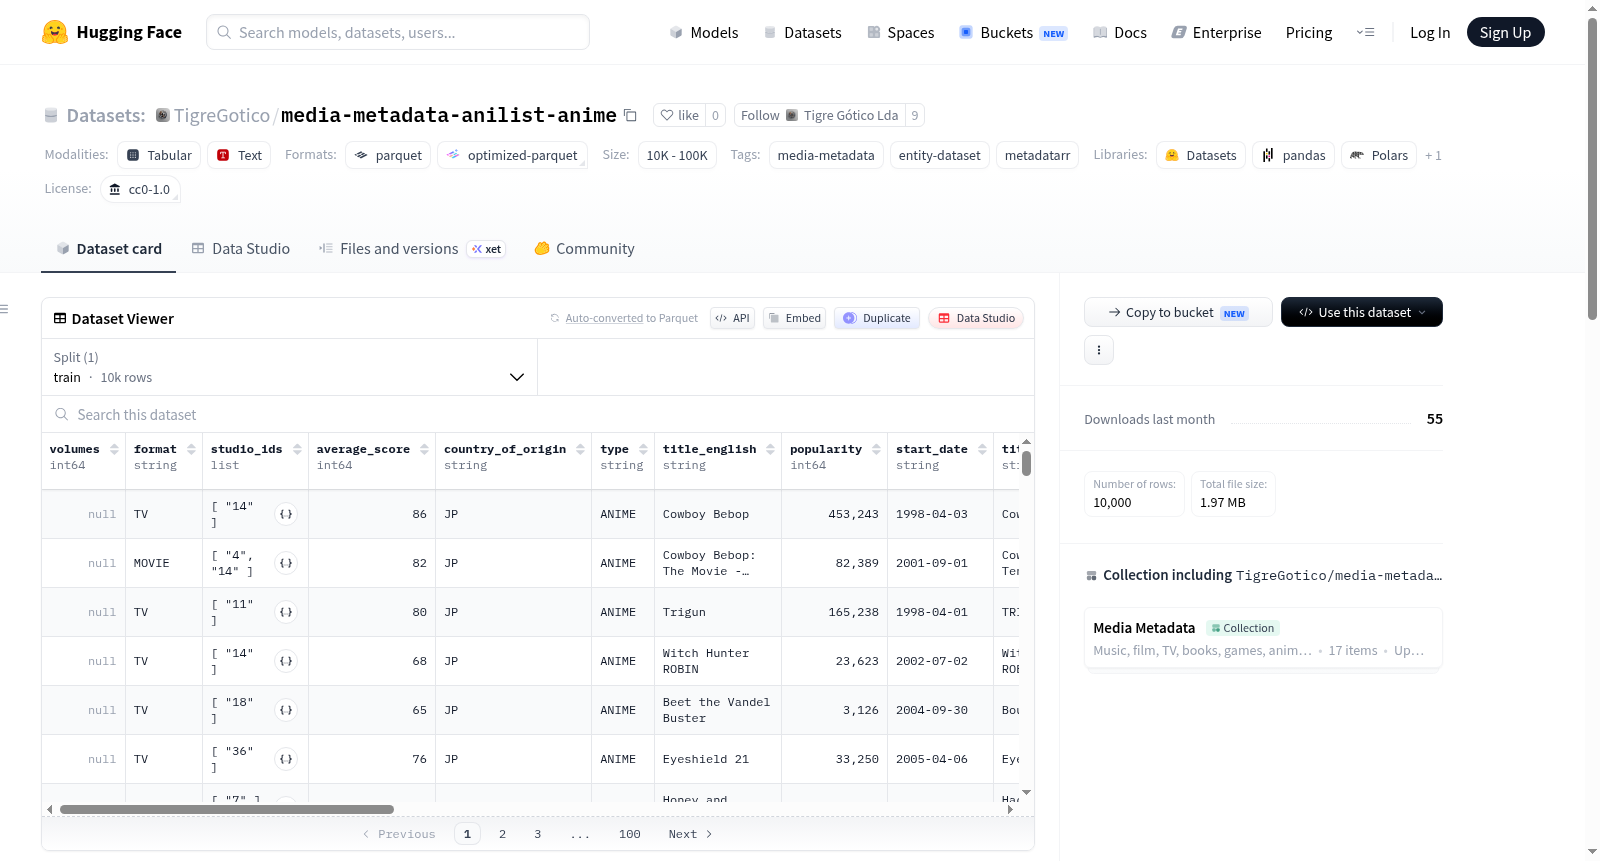Click the heart like button

(679, 115)
